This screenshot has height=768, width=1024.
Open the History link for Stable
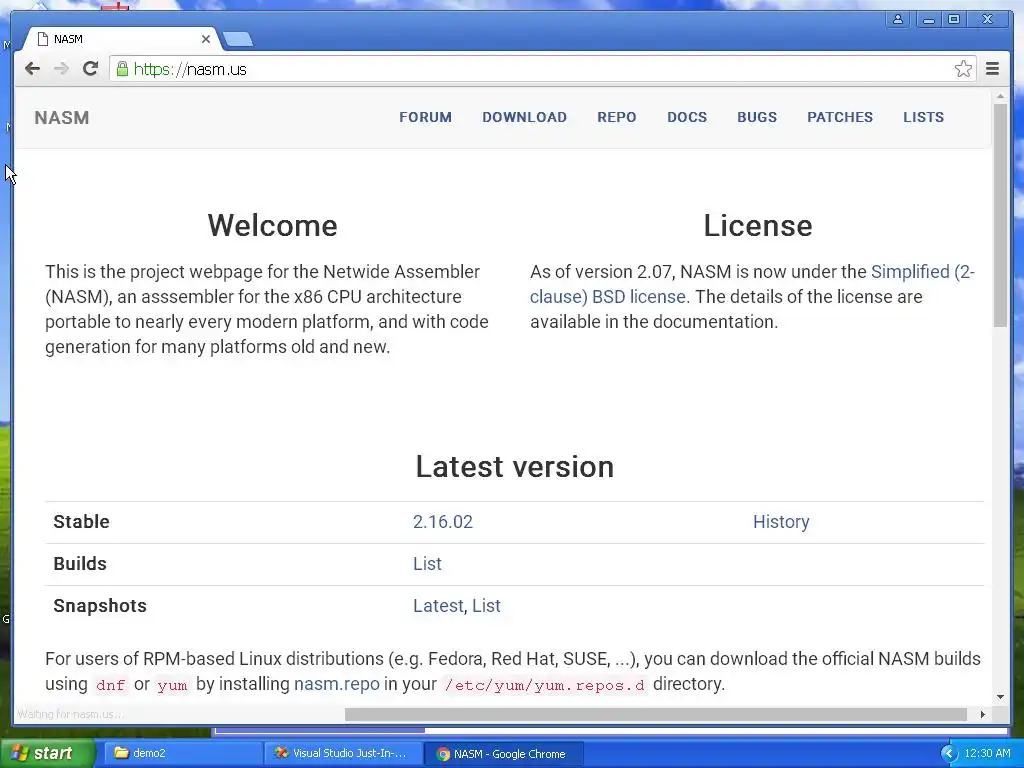point(781,522)
